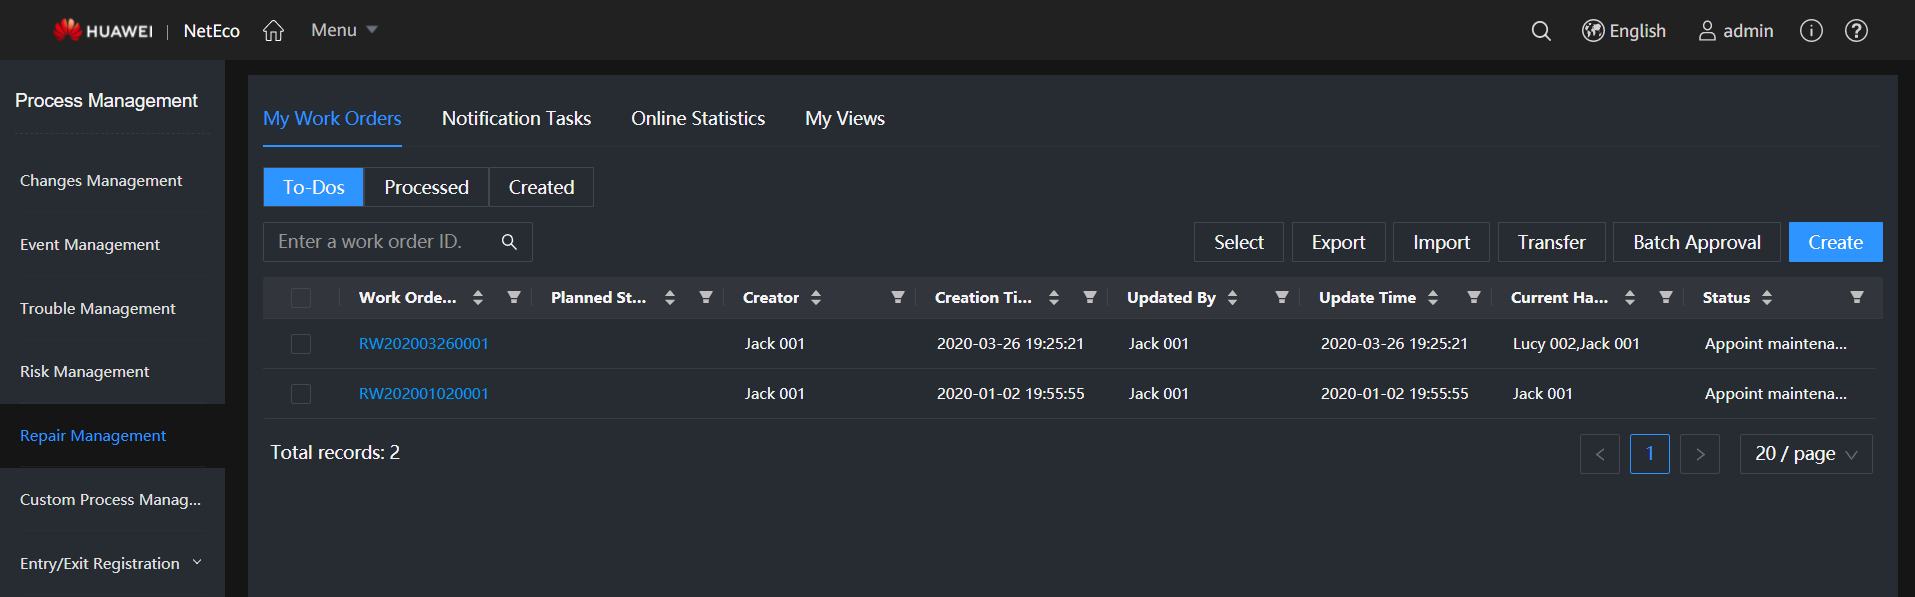Filter the Creator column
Viewport: 1915px width, 597px height.
[897, 298]
